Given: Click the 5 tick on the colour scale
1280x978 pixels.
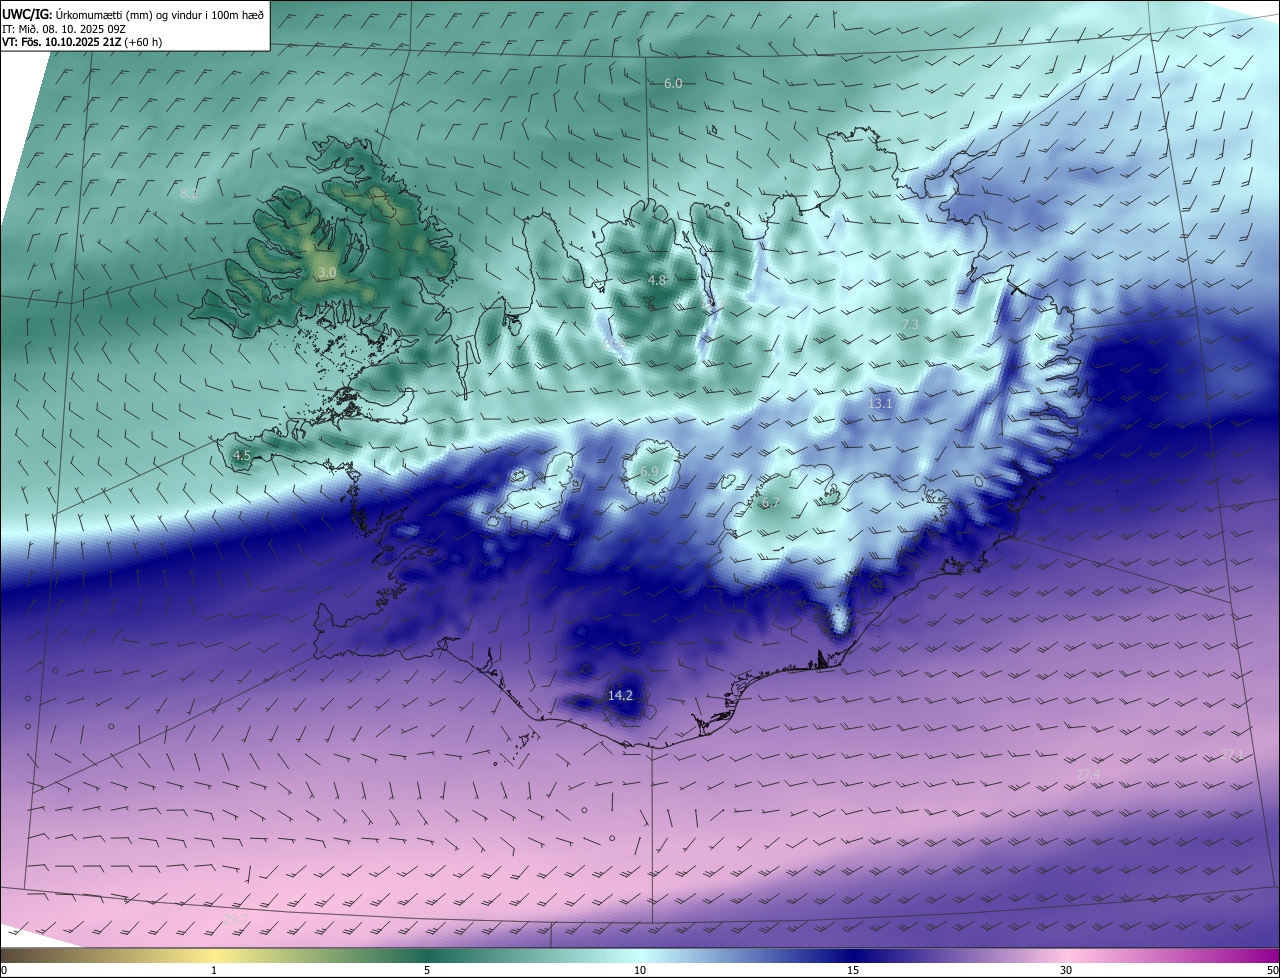Looking at the screenshot, I should click(x=427, y=970).
